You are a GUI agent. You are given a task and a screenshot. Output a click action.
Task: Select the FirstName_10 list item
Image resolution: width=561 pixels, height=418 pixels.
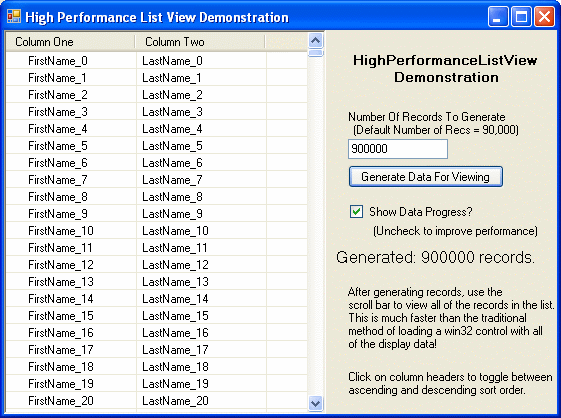coord(61,231)
